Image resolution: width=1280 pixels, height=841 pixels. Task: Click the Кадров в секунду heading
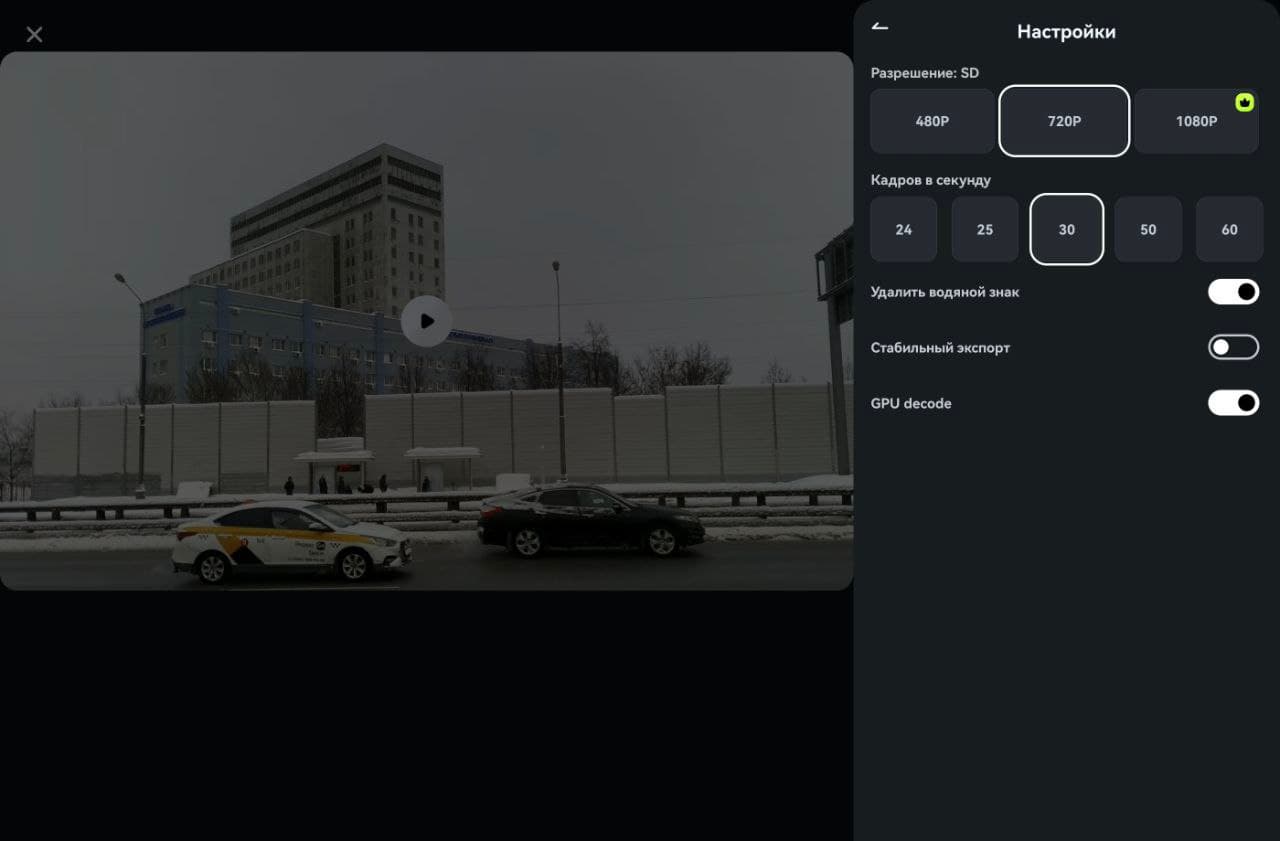click(x=931, y=180)
